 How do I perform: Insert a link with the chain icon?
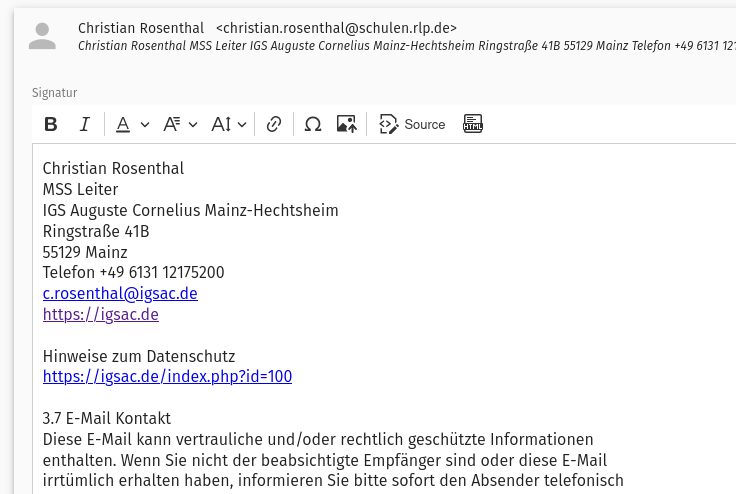click(274, 124)
